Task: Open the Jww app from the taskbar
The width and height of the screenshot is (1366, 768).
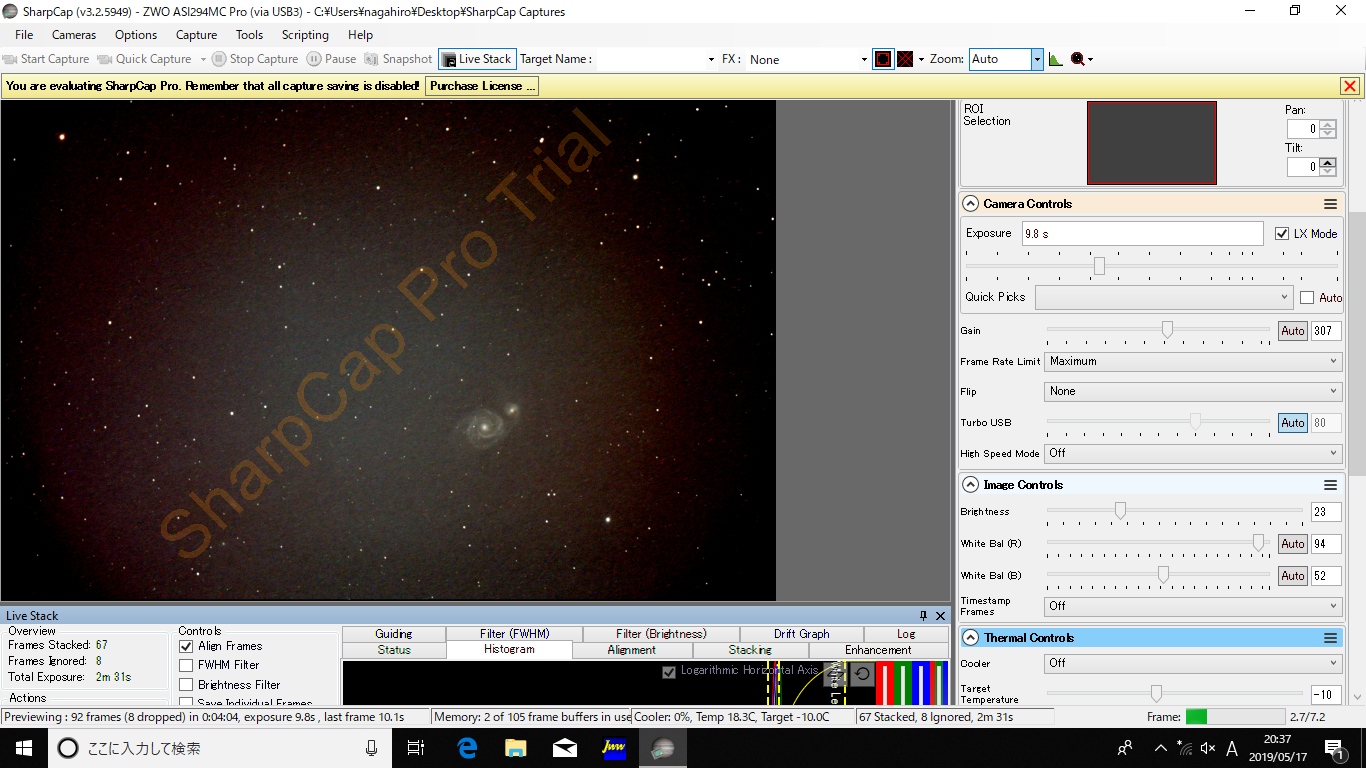Action: [614, 747]
